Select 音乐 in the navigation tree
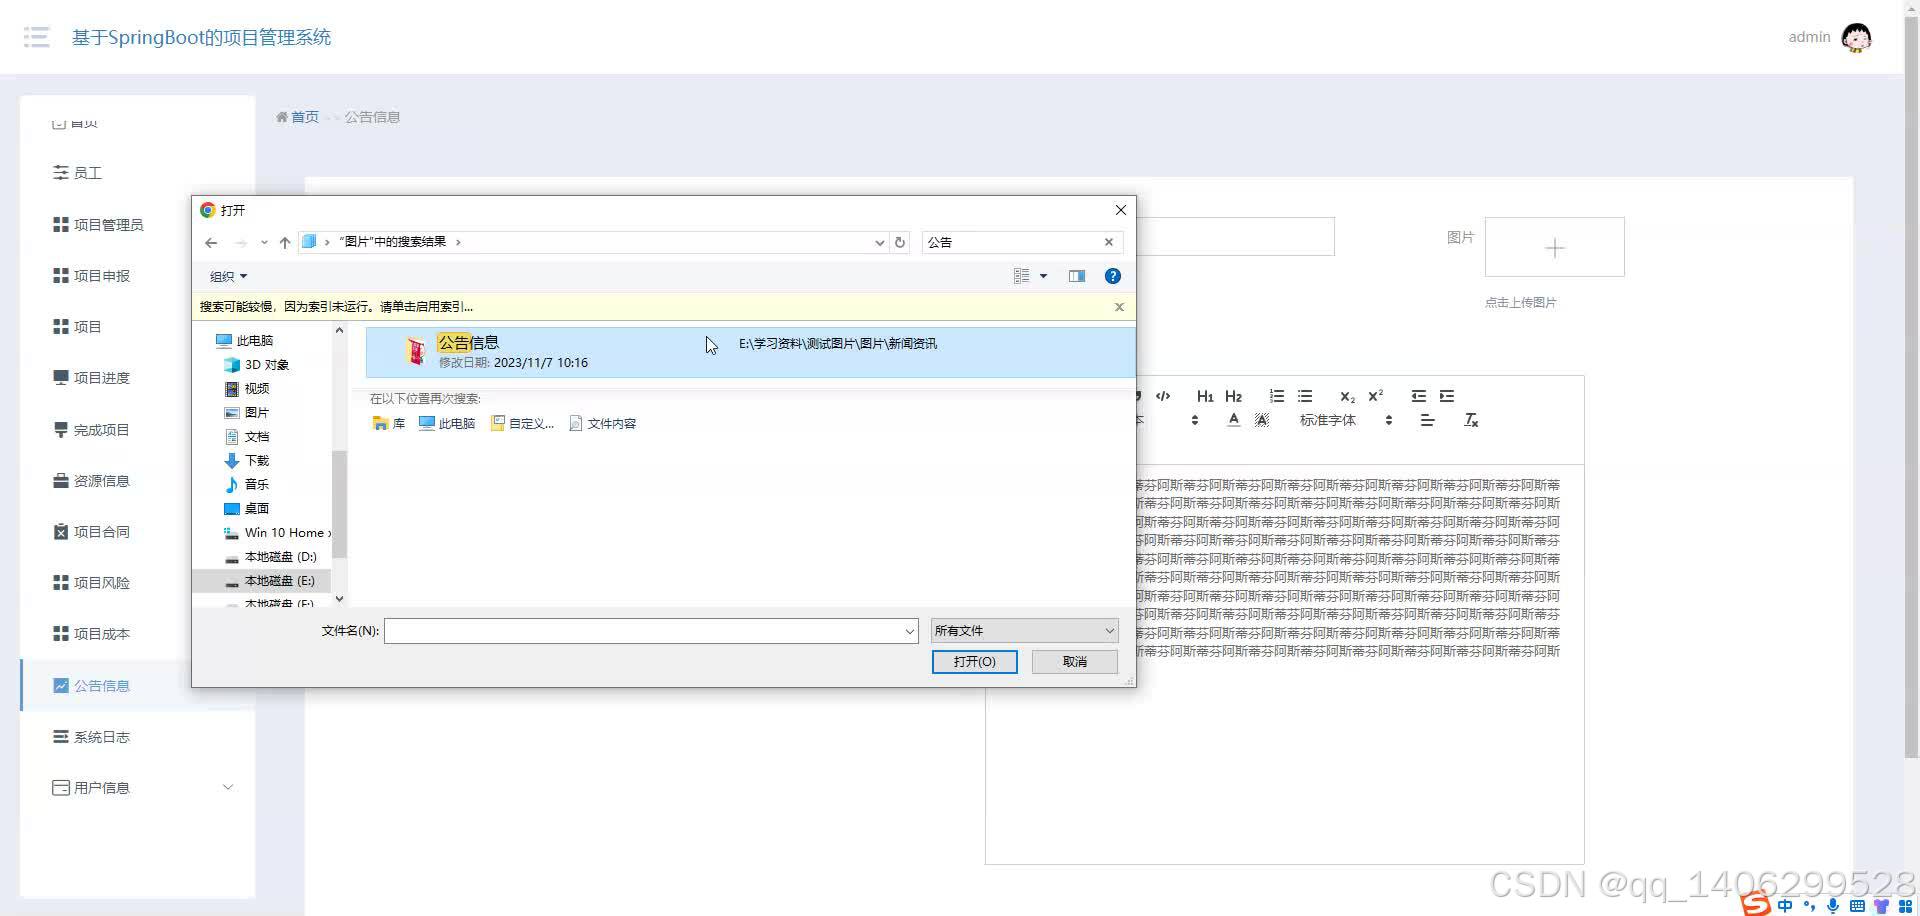 (247, 485)
